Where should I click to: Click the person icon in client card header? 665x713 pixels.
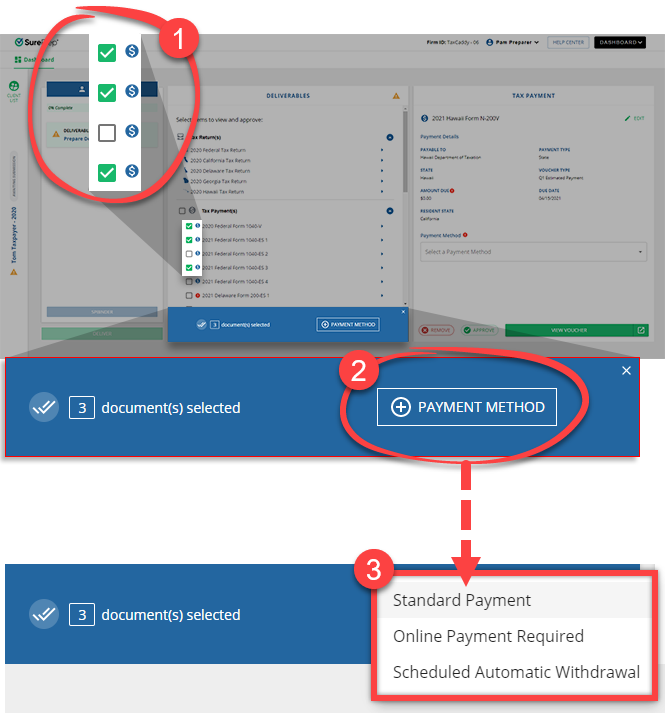coord(82,89)
